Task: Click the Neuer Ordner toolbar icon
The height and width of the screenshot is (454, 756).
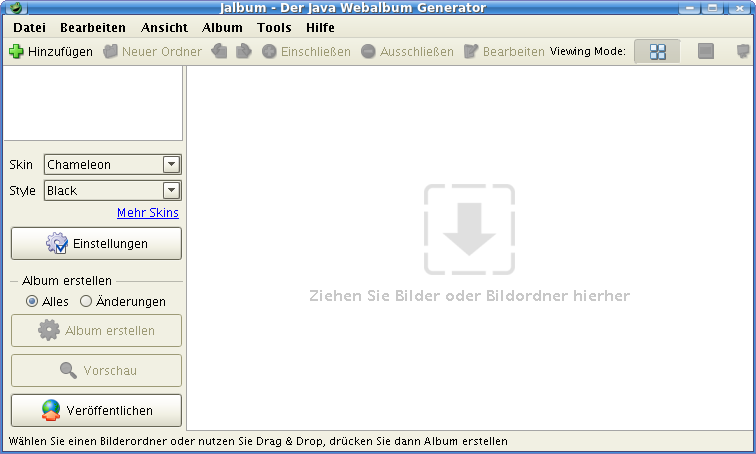Action: pos(110,51)
